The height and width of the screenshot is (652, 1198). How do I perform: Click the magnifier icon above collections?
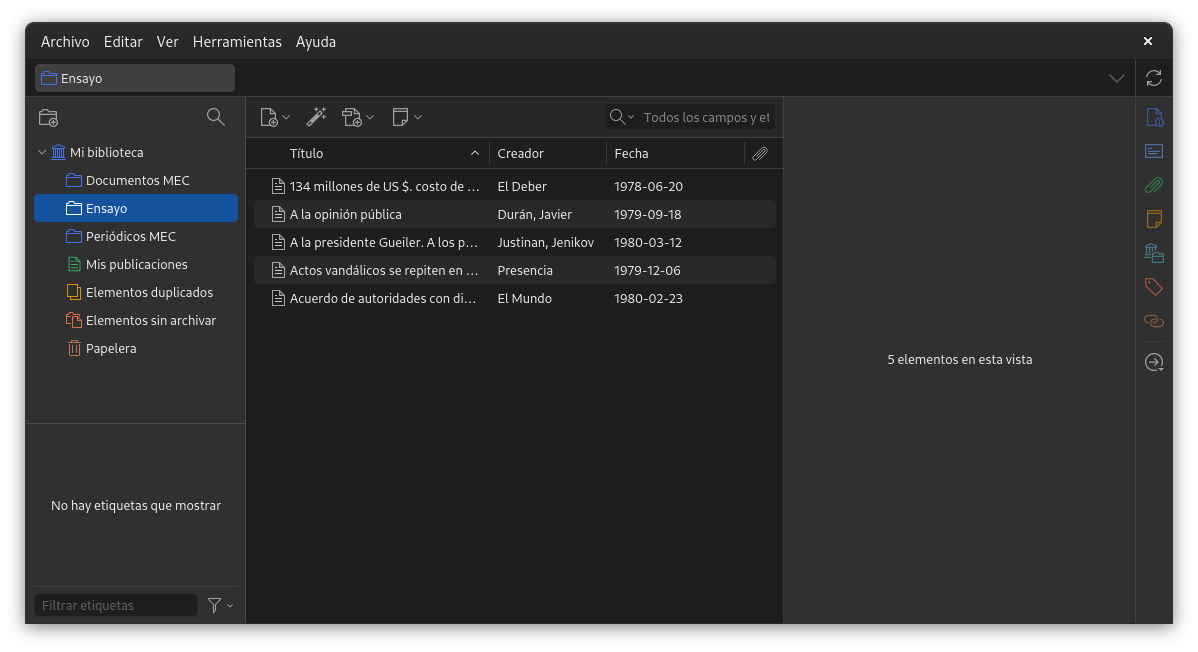pyautogui.click(x=215, y=117)
